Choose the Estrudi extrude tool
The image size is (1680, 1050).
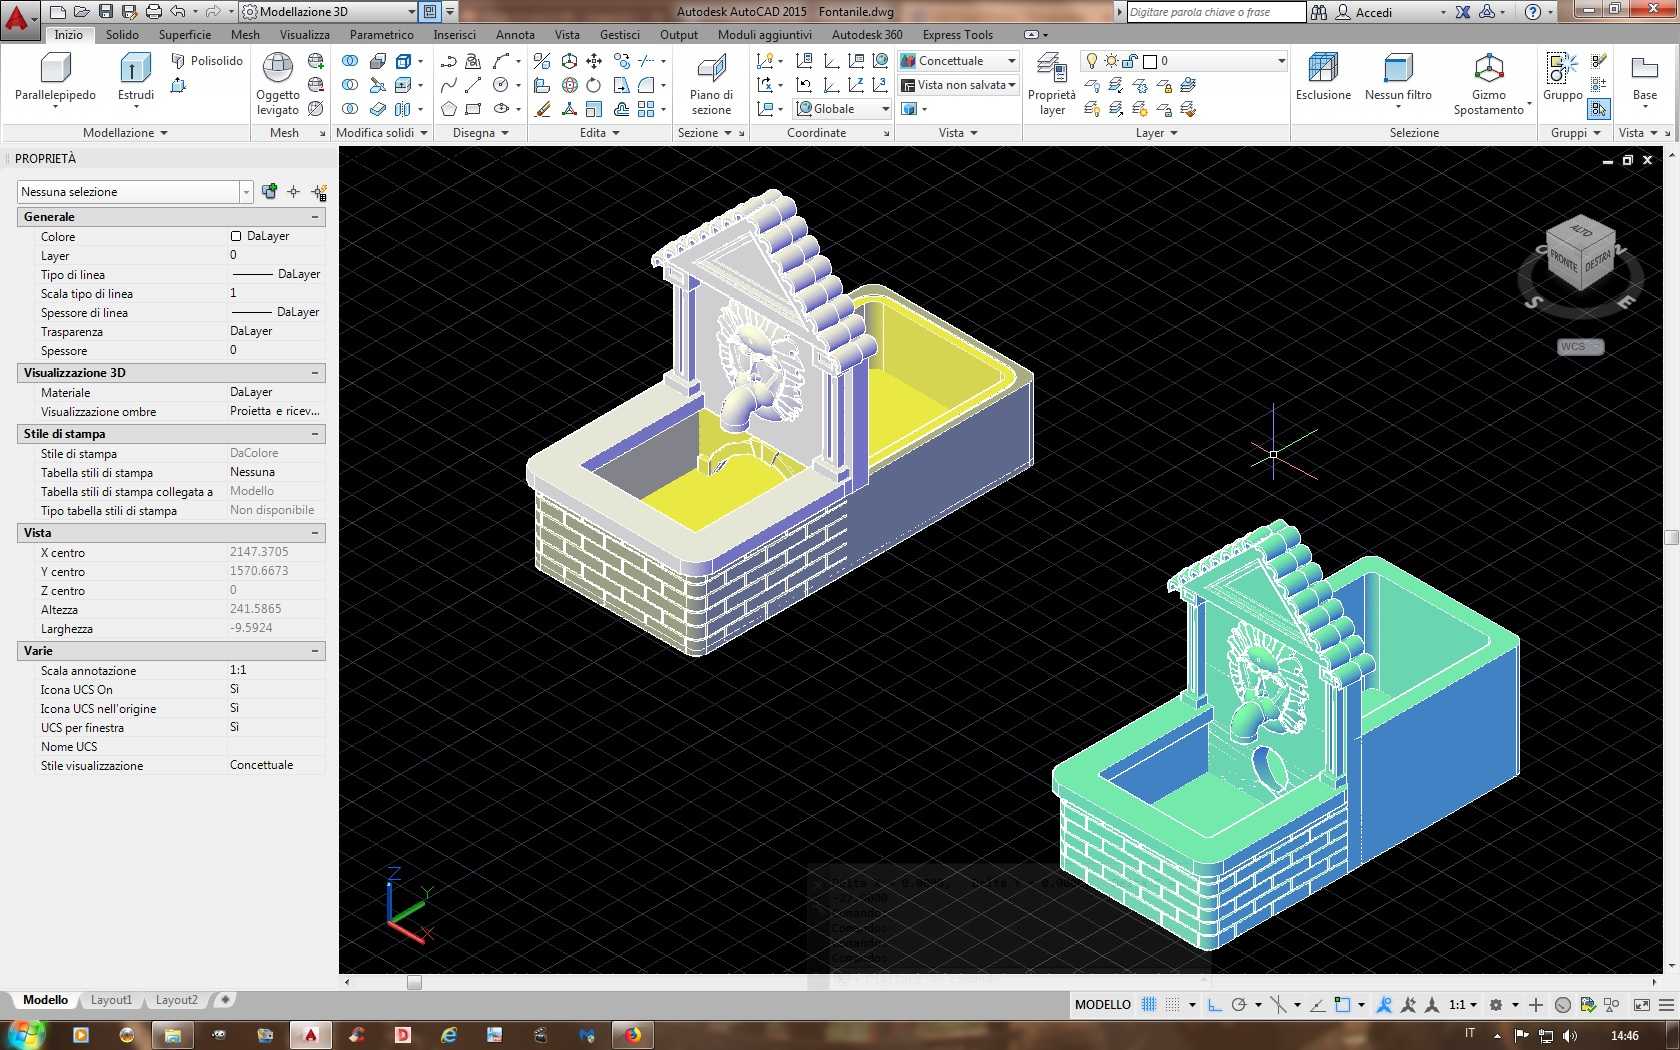[x=136, y=77]
